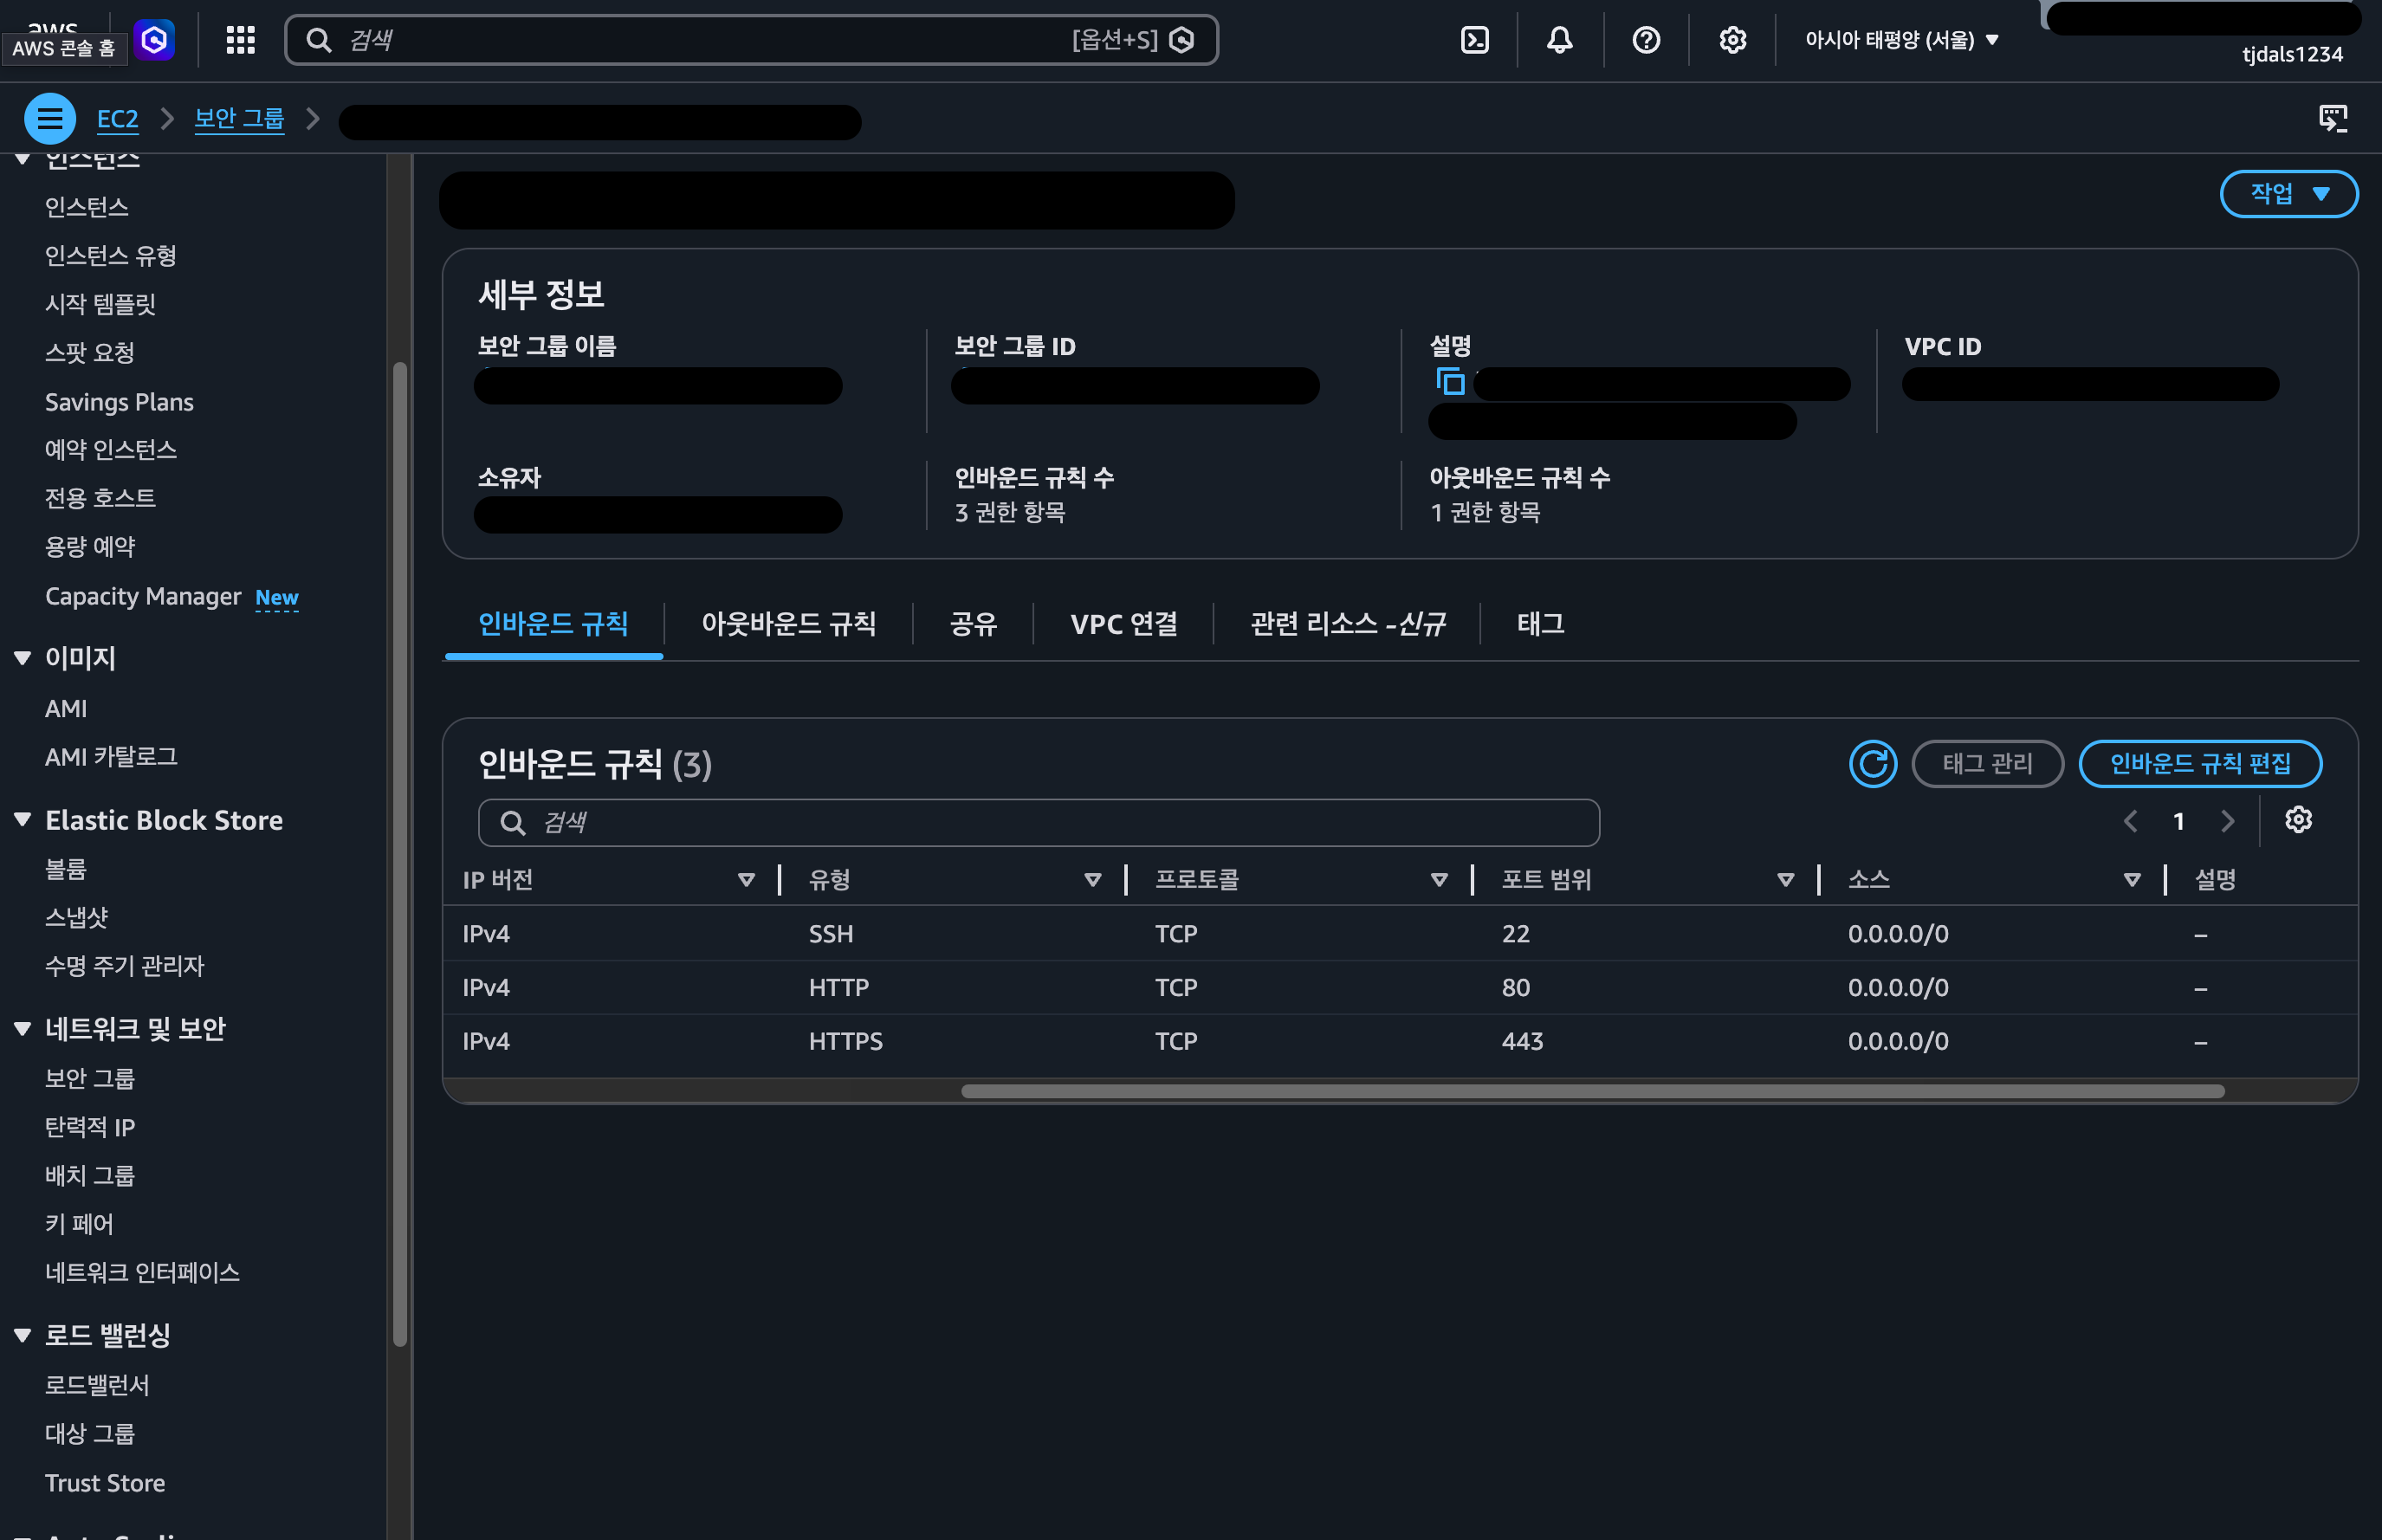Sort by 소스 column arrow
Image resolution: width=2382 pixels, height=1540 pixels.
(2132, 880)
